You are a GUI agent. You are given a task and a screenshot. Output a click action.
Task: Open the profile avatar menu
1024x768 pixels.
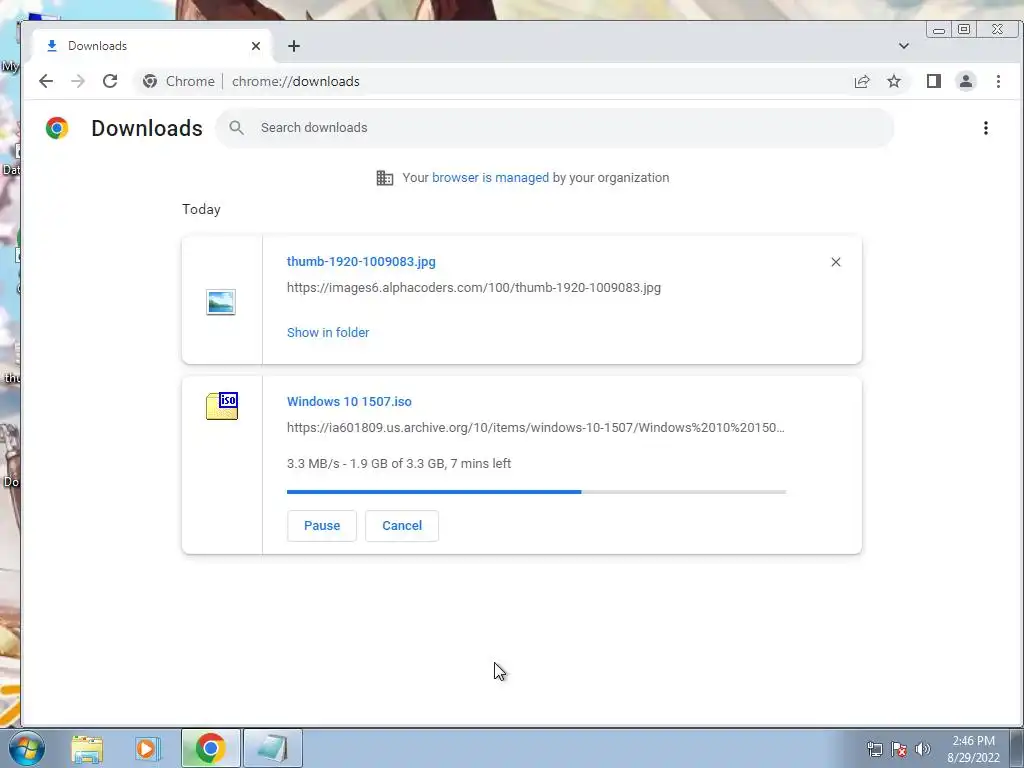pos(966,81)
